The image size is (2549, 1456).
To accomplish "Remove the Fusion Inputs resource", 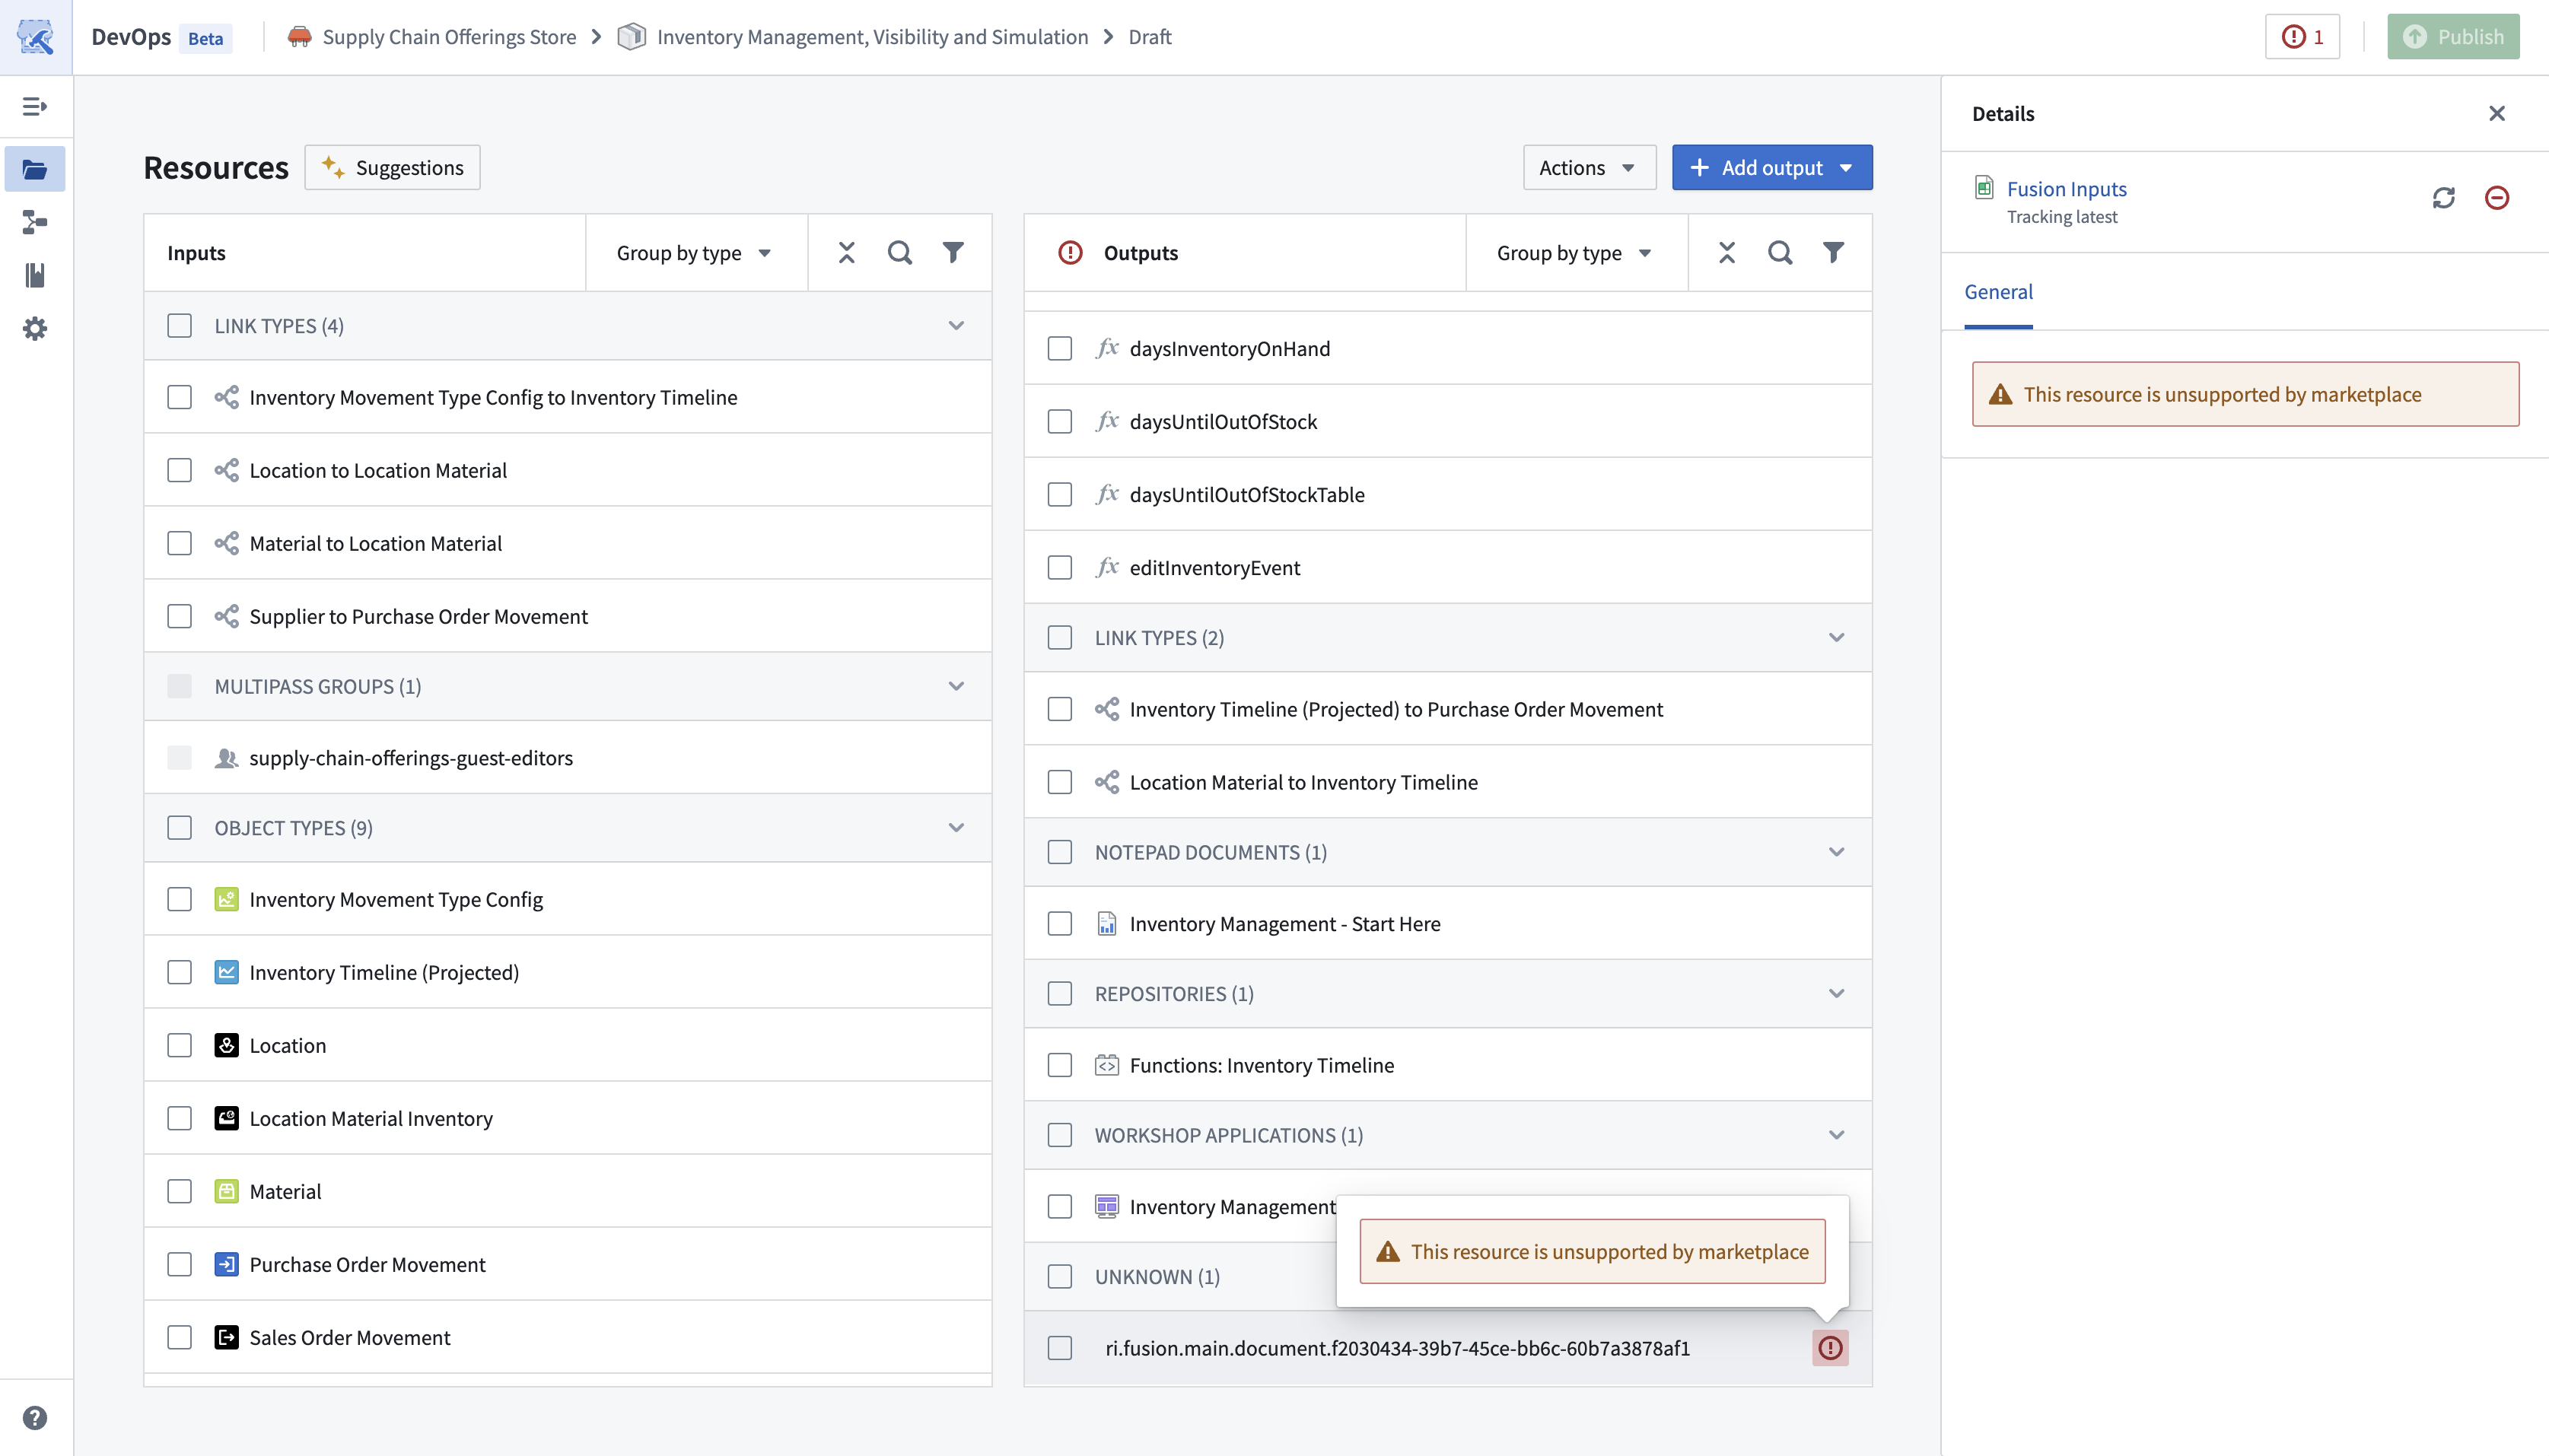I will point(2497,198).
